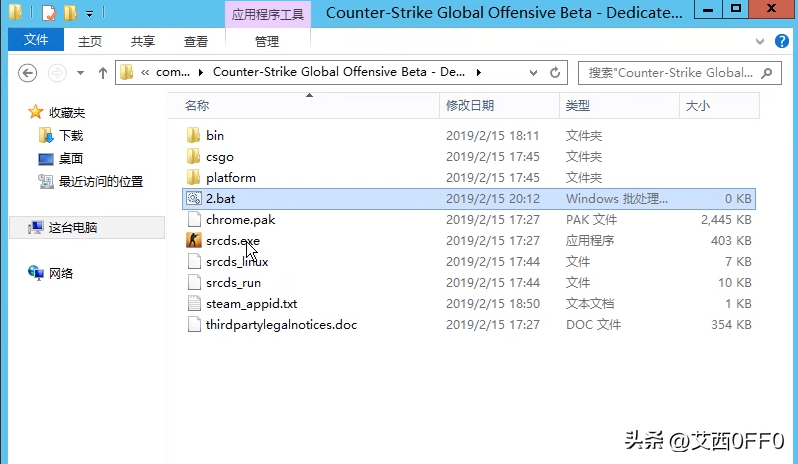Open the help question mark icon
The image size is (798, 464).
click(x=783, y=41)
